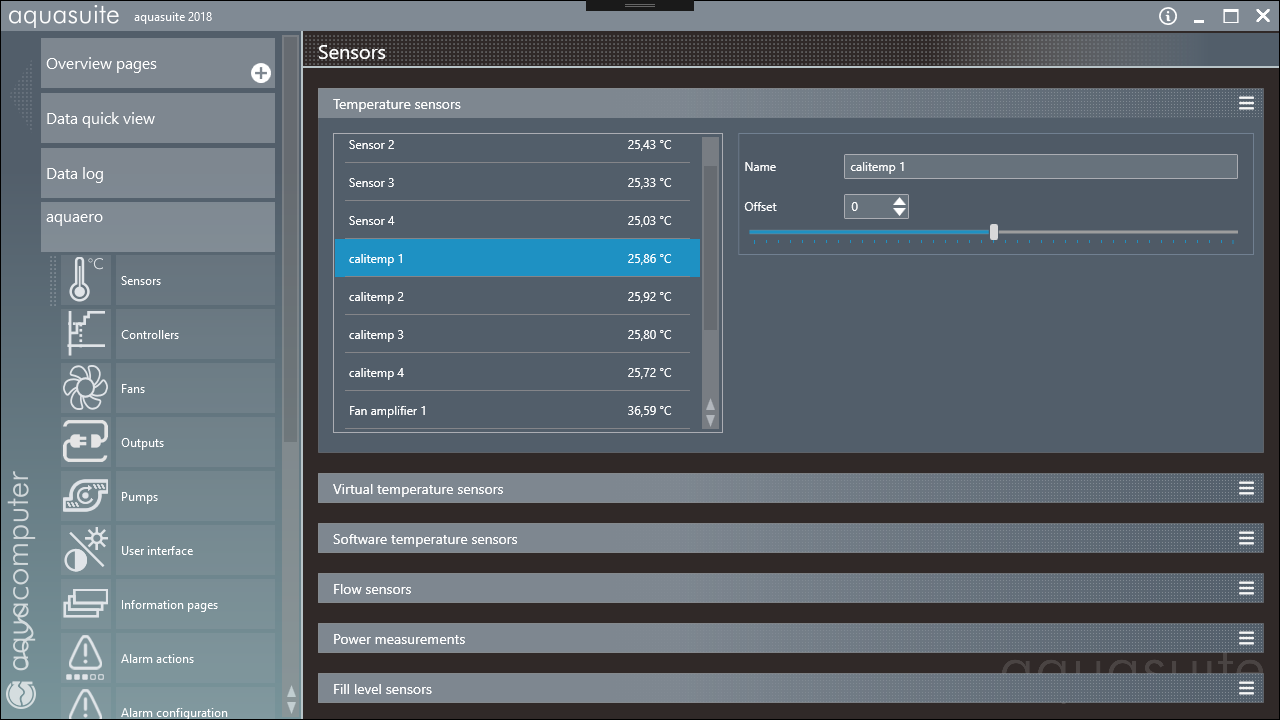Open Power measurements hamburger menu
Image resolution: width=1280 pixels, height=720 pixels.
point(1246,638)
